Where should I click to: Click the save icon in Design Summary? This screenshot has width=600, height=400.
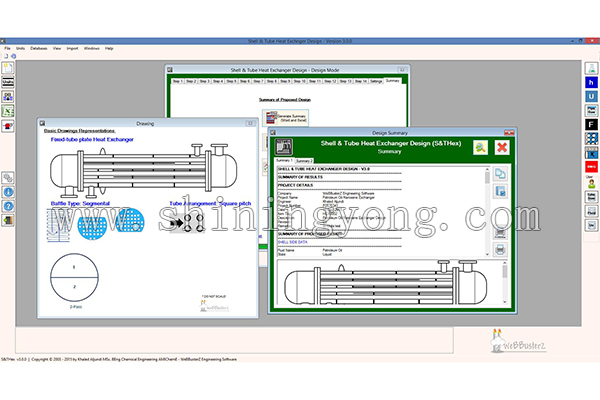(500, 191)
